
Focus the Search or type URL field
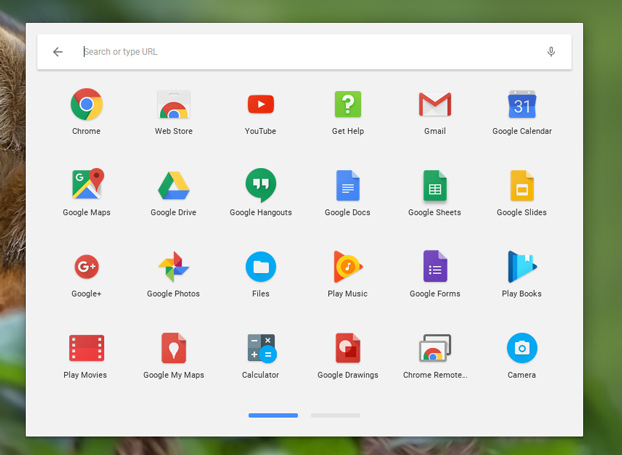point(304,52)
